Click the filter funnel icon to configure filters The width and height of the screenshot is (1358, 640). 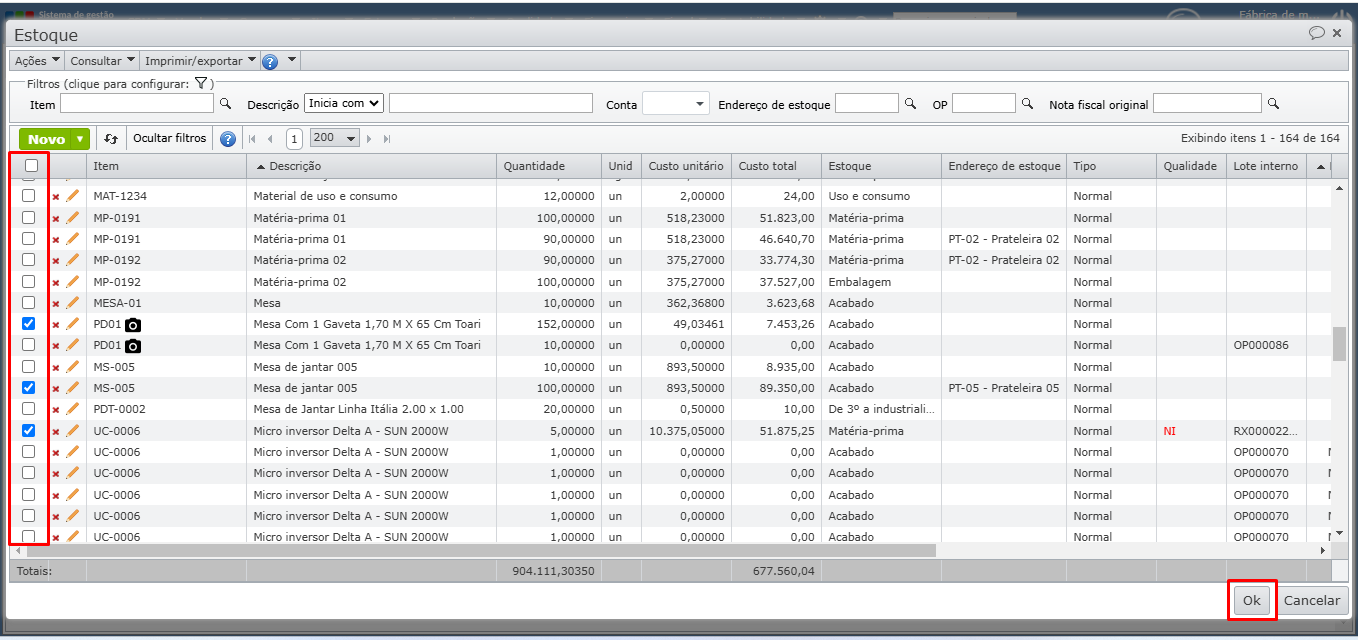click(200, 84)
